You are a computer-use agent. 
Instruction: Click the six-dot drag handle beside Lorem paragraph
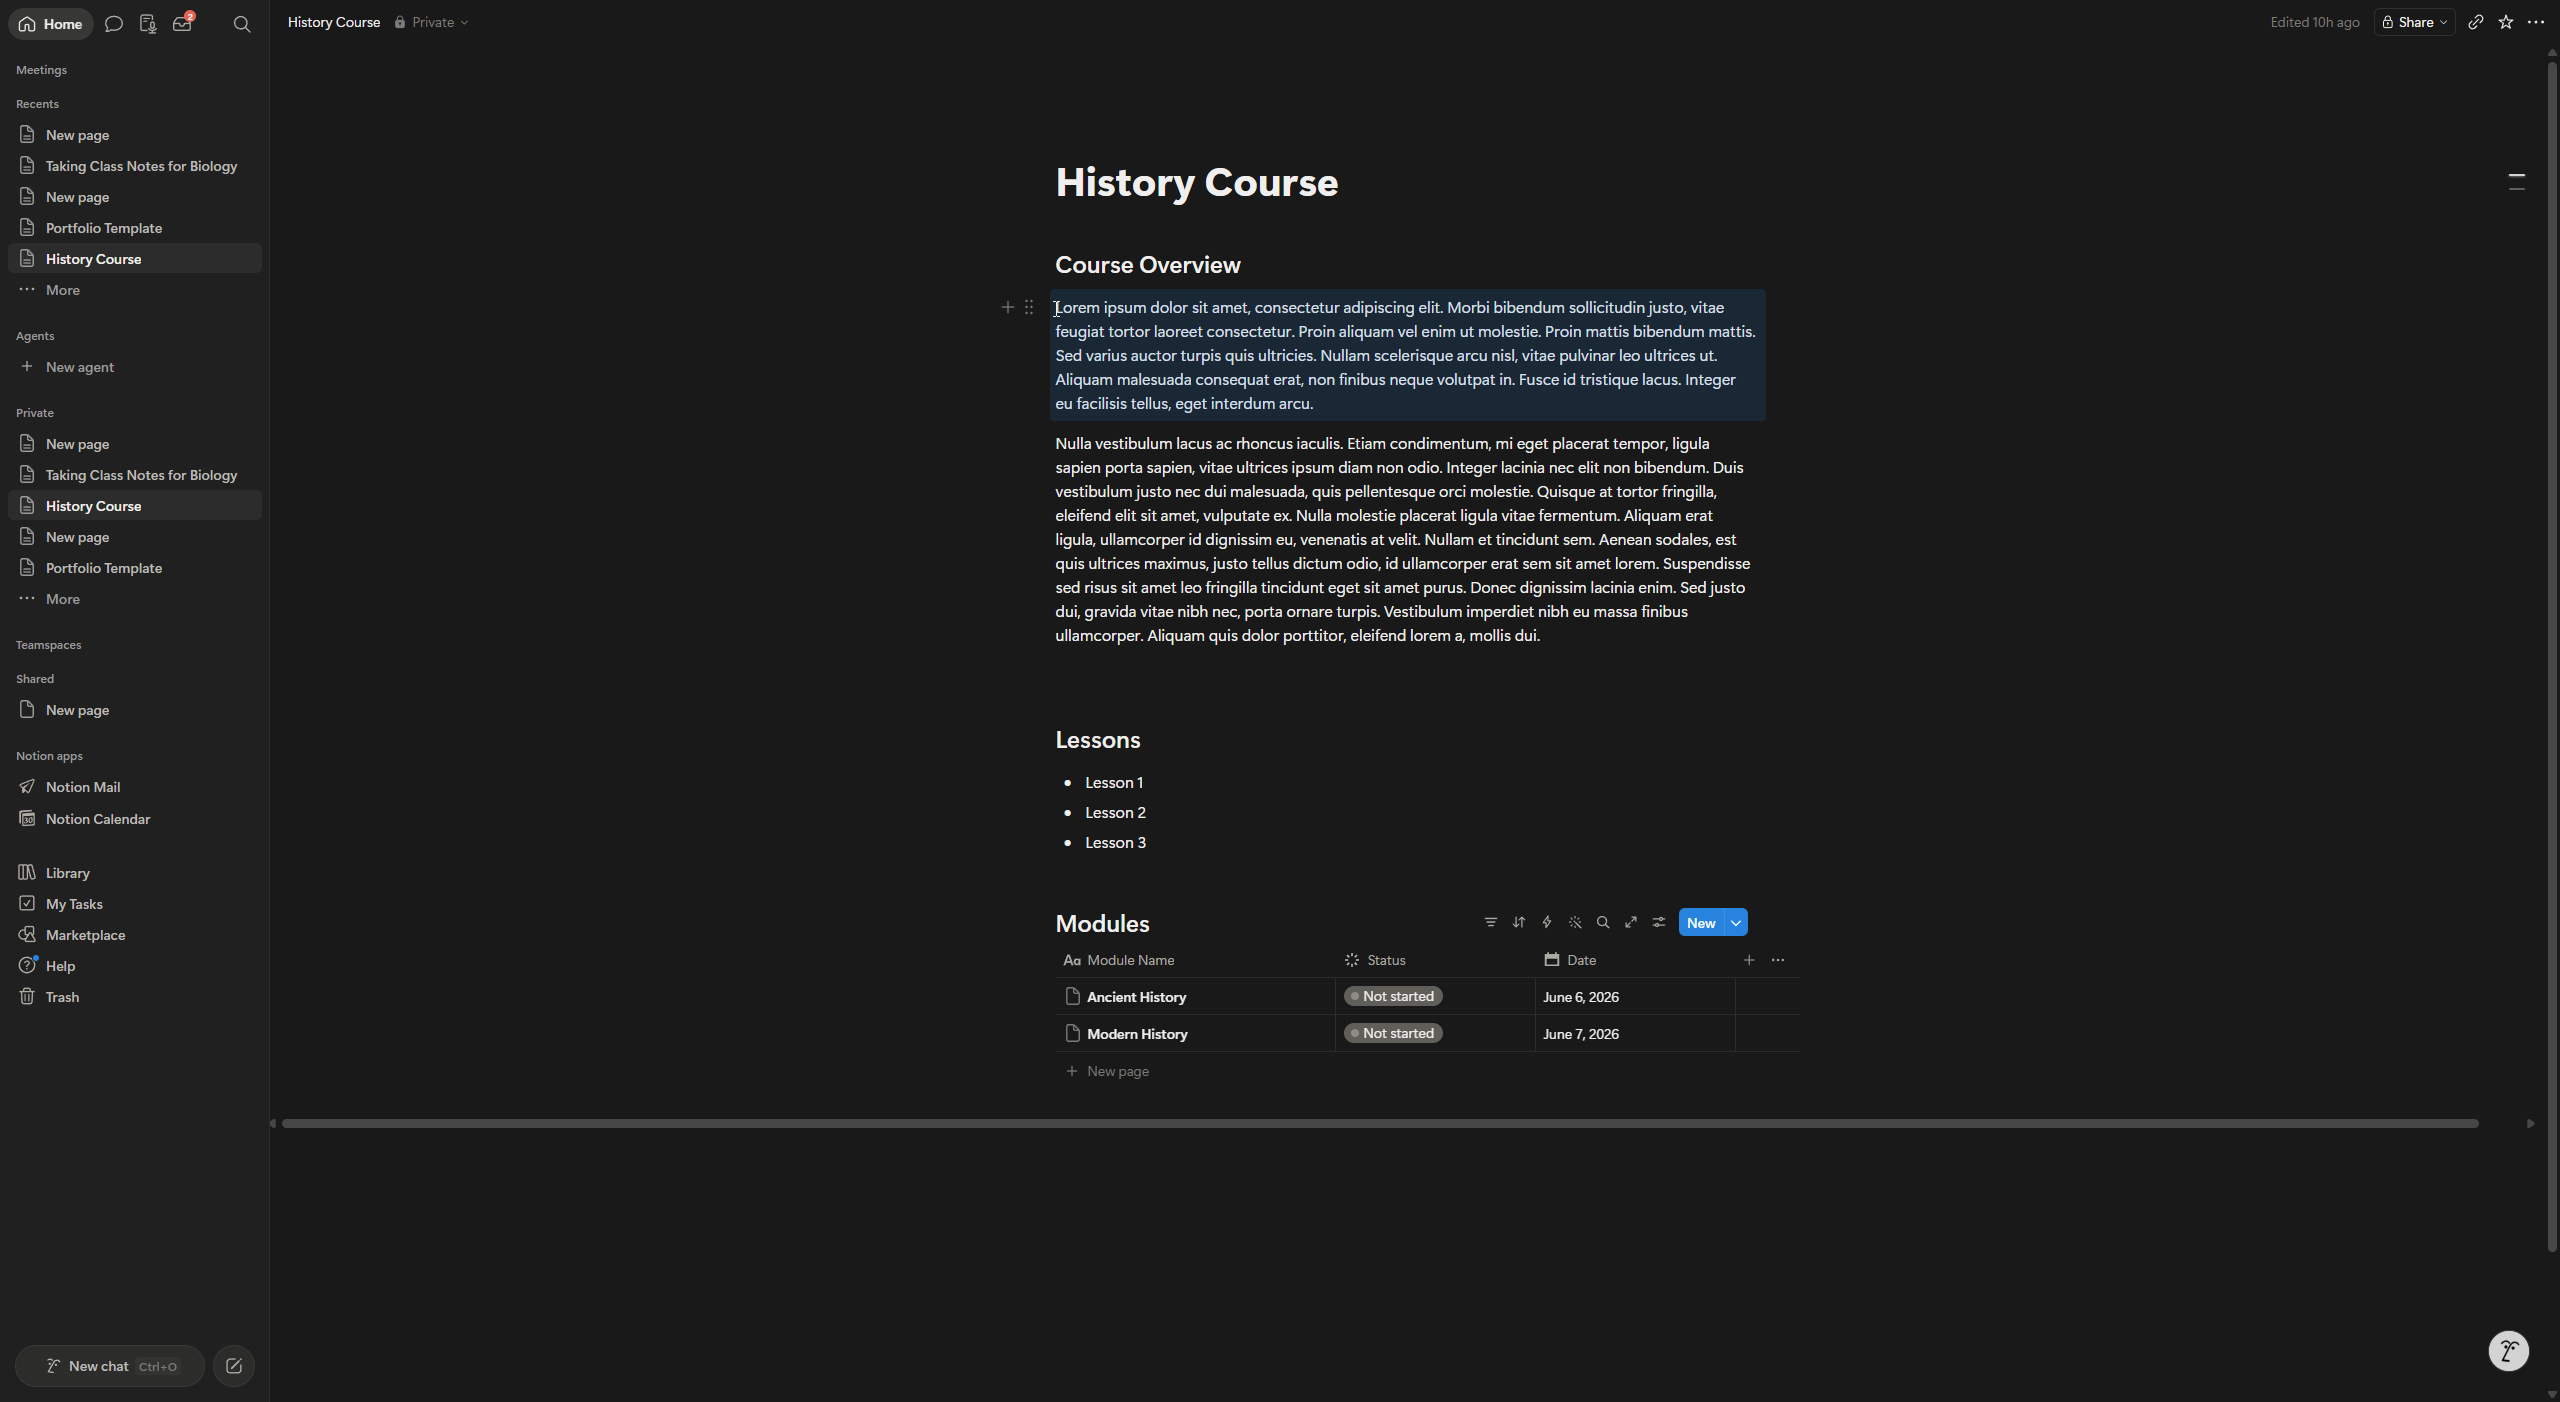pos(1029,307)
